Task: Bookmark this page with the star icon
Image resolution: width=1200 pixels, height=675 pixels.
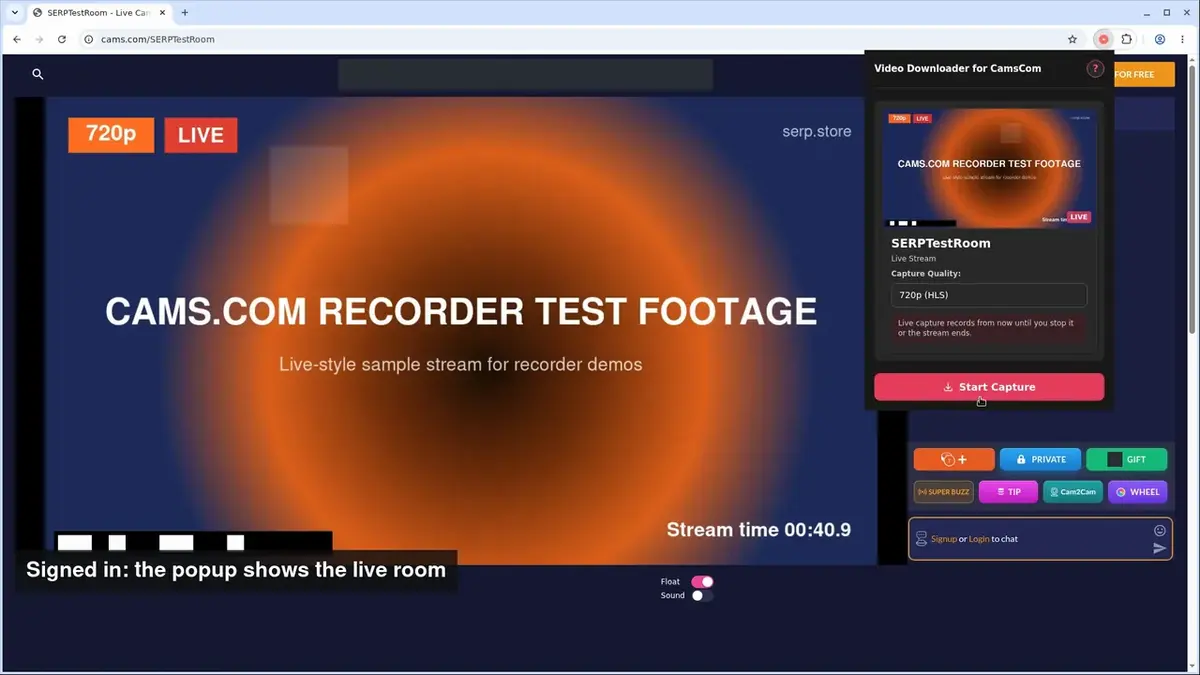Action: [1073, 39]
